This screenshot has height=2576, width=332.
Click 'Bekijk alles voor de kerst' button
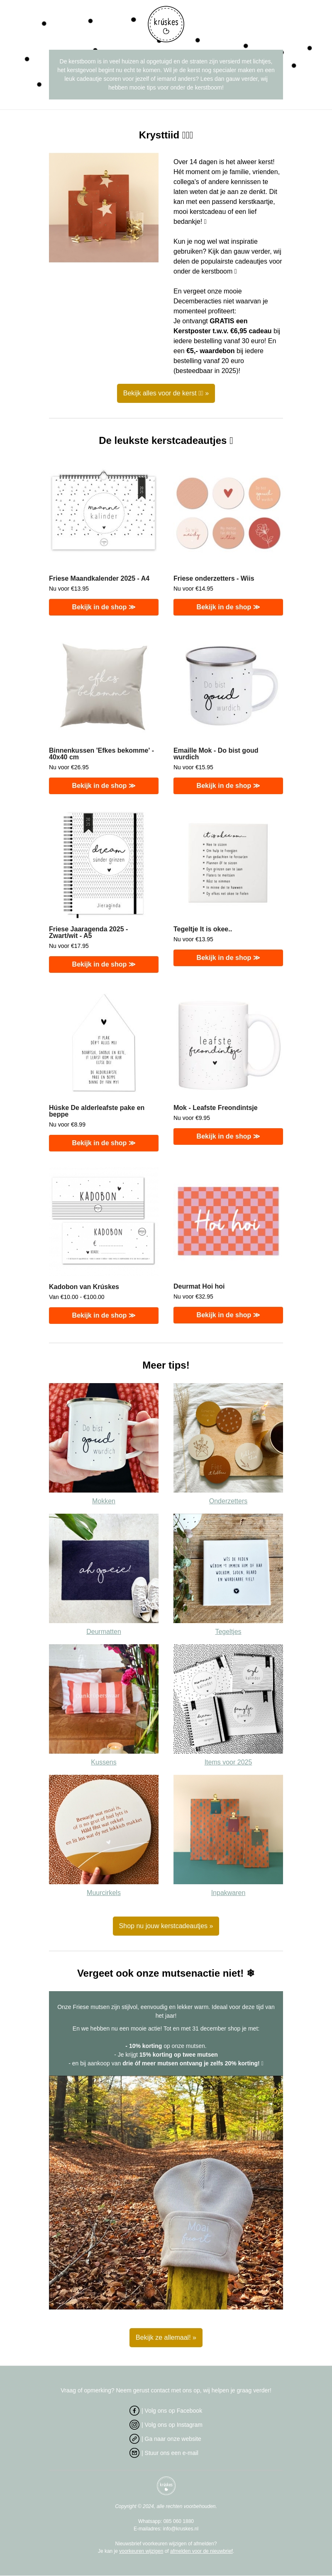[166, 393]
